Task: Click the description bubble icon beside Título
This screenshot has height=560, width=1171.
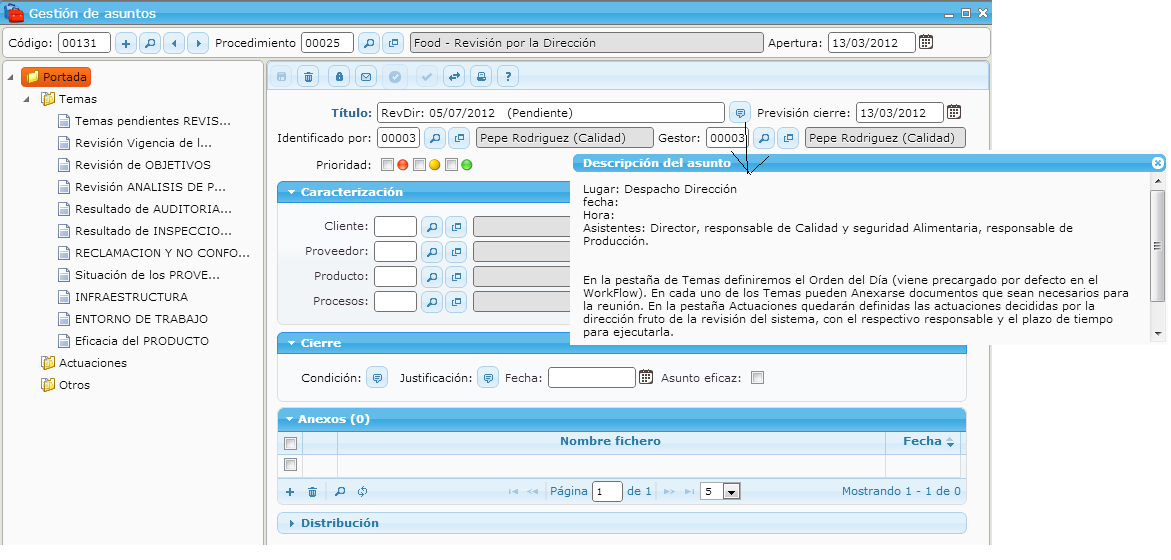Action: point(739,113)
